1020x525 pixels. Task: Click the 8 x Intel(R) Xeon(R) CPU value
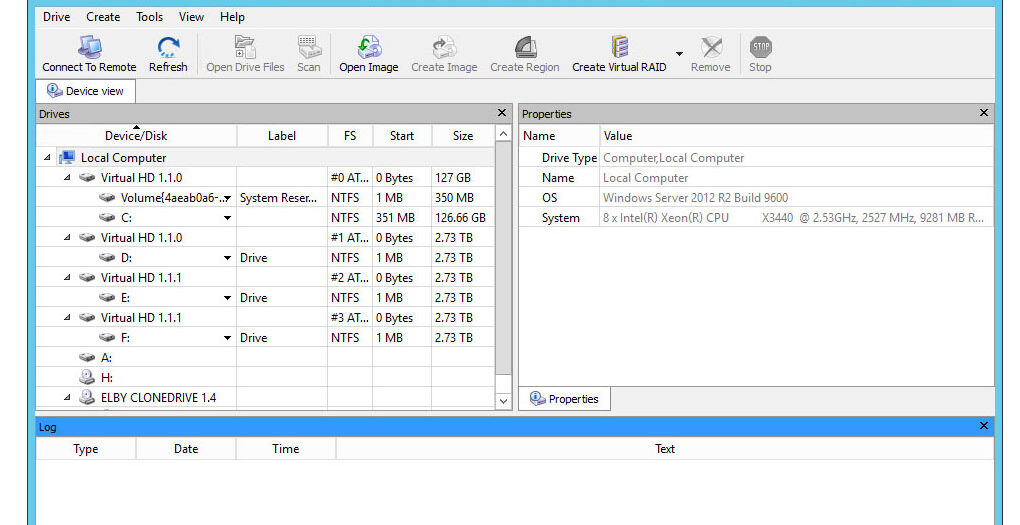[793, 218]
